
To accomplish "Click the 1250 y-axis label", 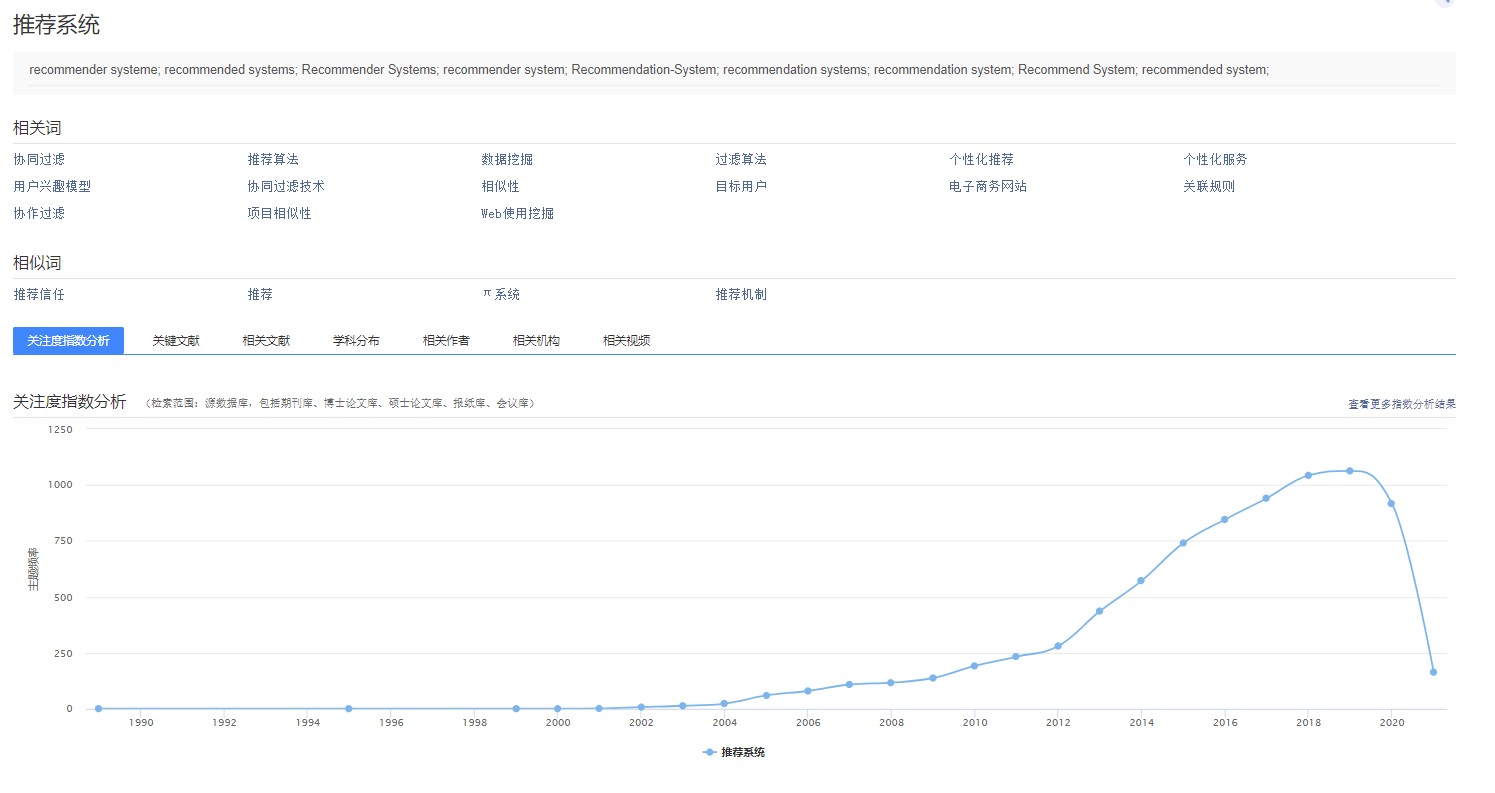I will [60, 429].
